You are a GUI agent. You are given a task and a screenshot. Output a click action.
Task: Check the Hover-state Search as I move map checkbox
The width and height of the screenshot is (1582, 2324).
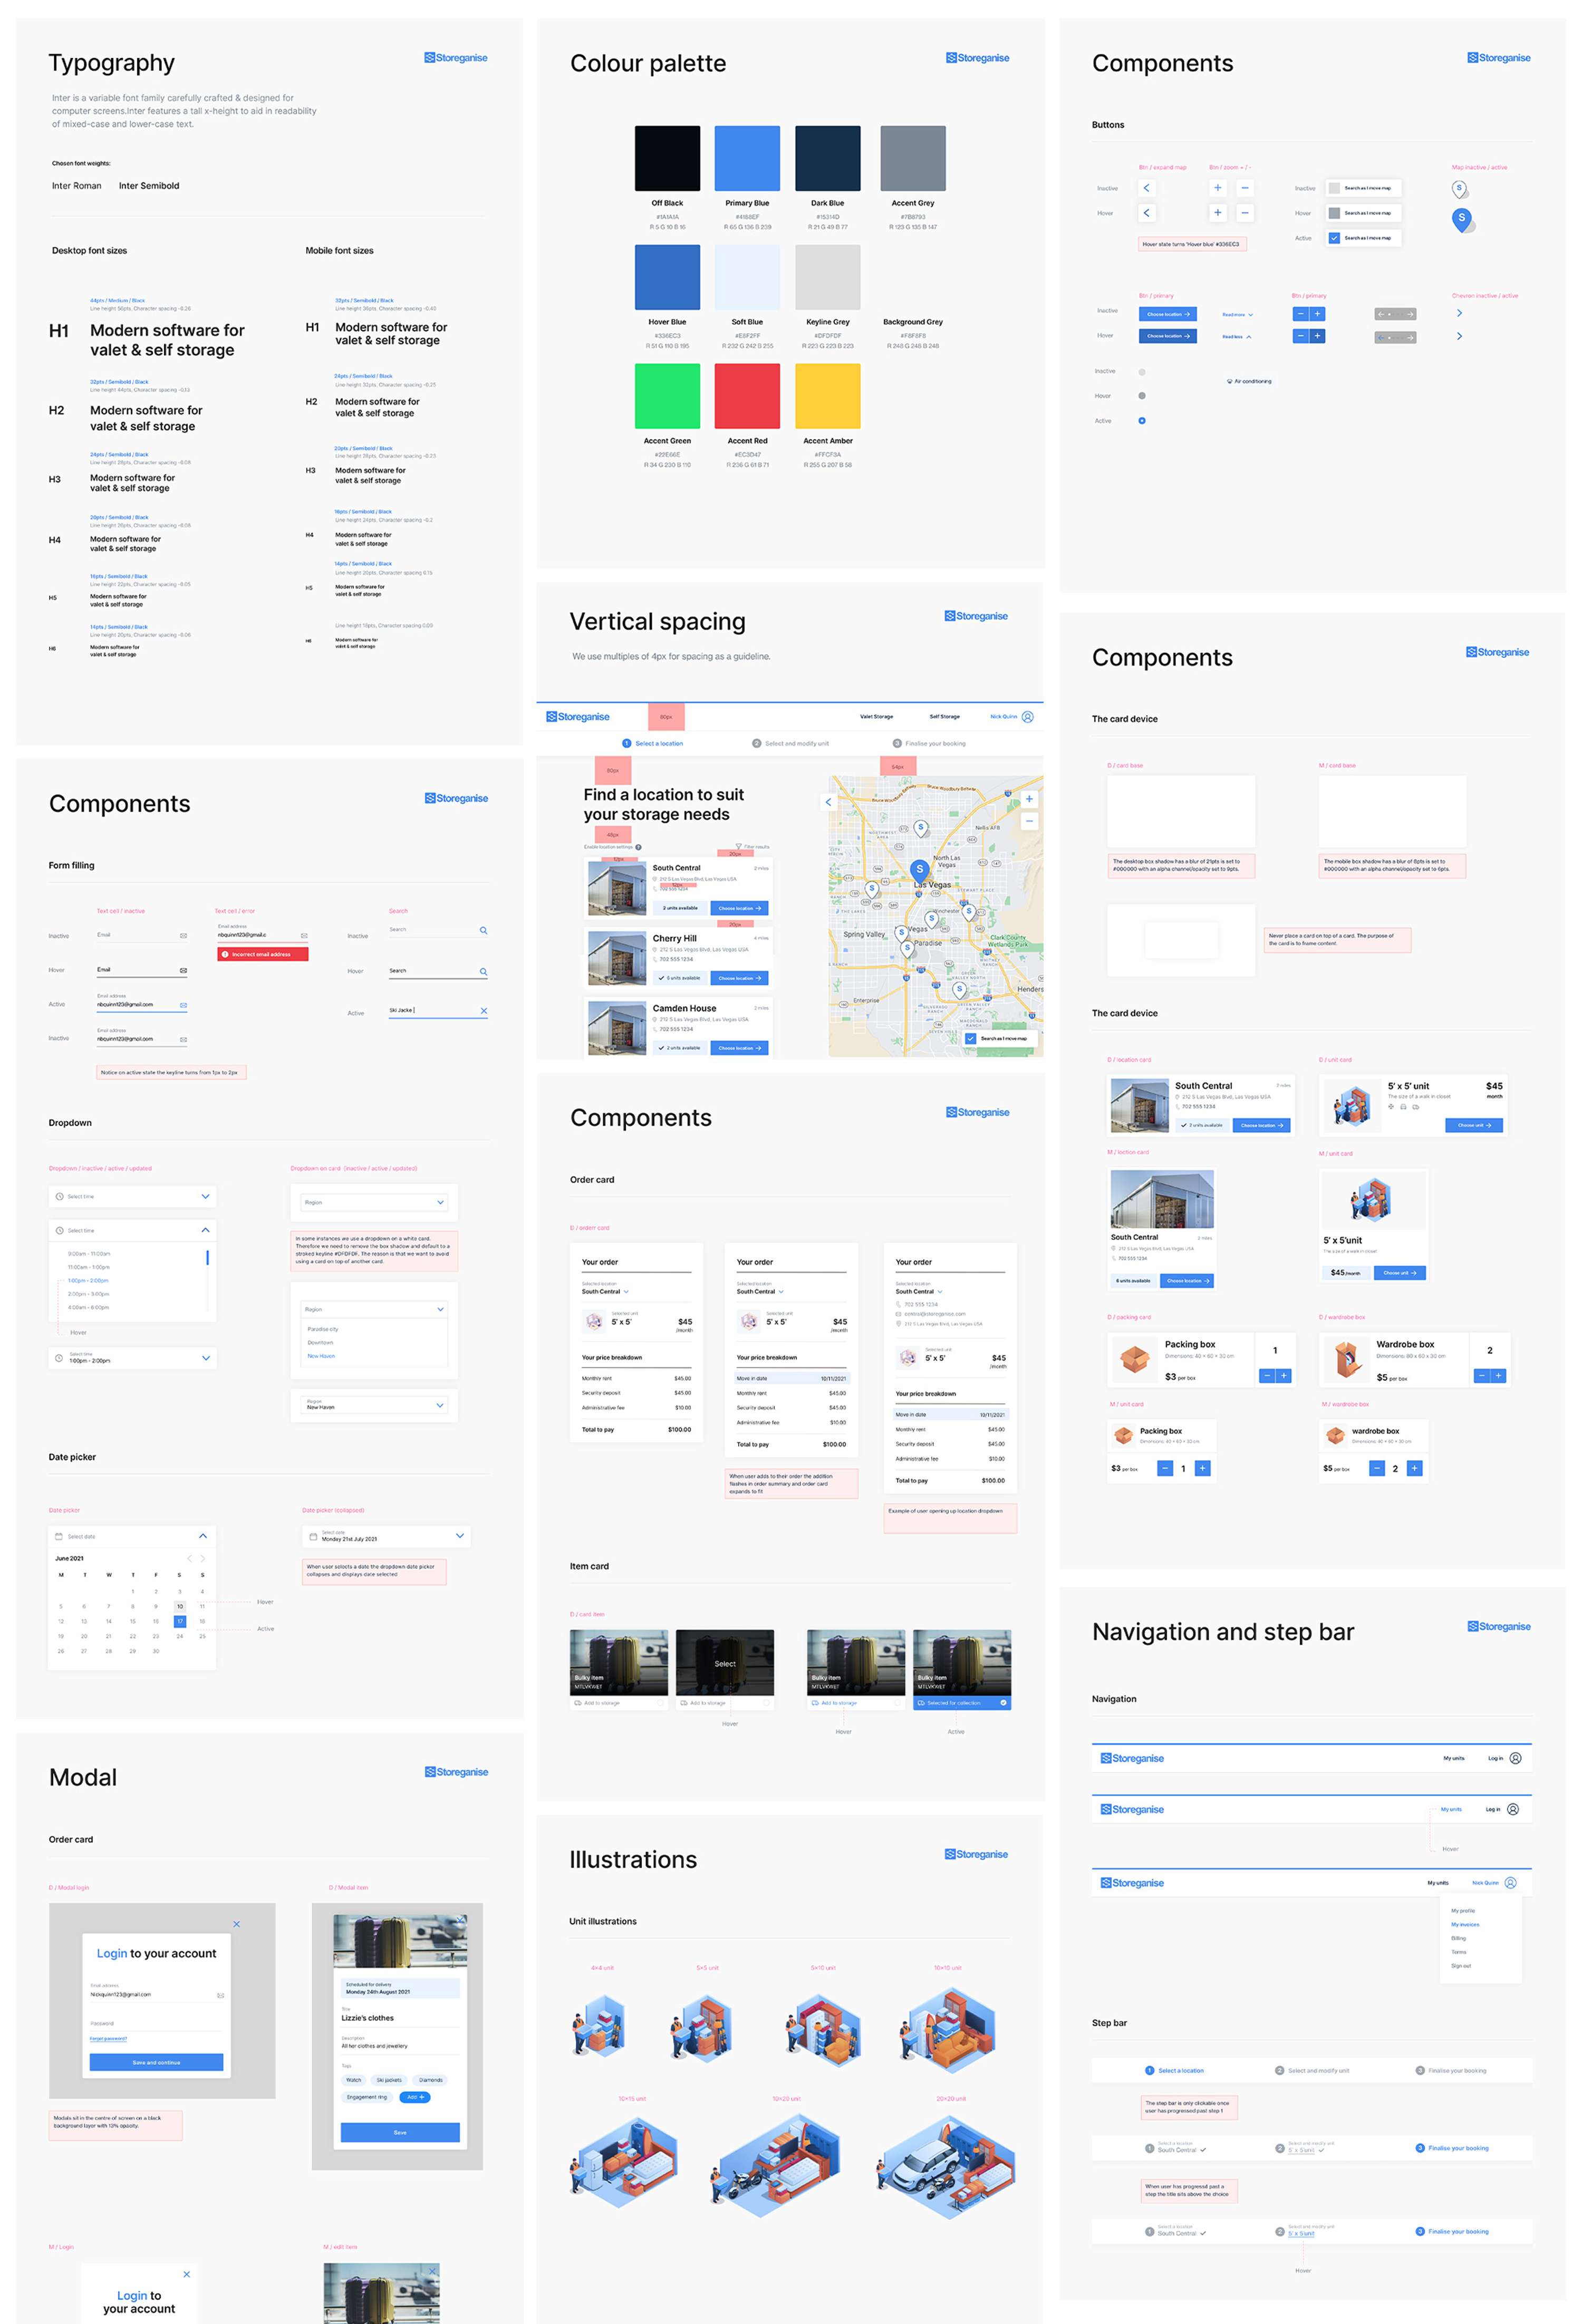click(x=1334, y=213)
